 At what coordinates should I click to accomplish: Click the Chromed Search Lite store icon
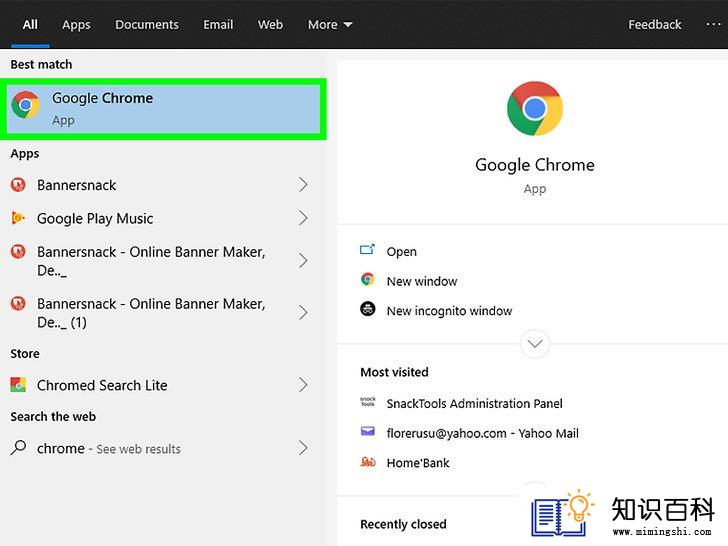coord(18,384)
